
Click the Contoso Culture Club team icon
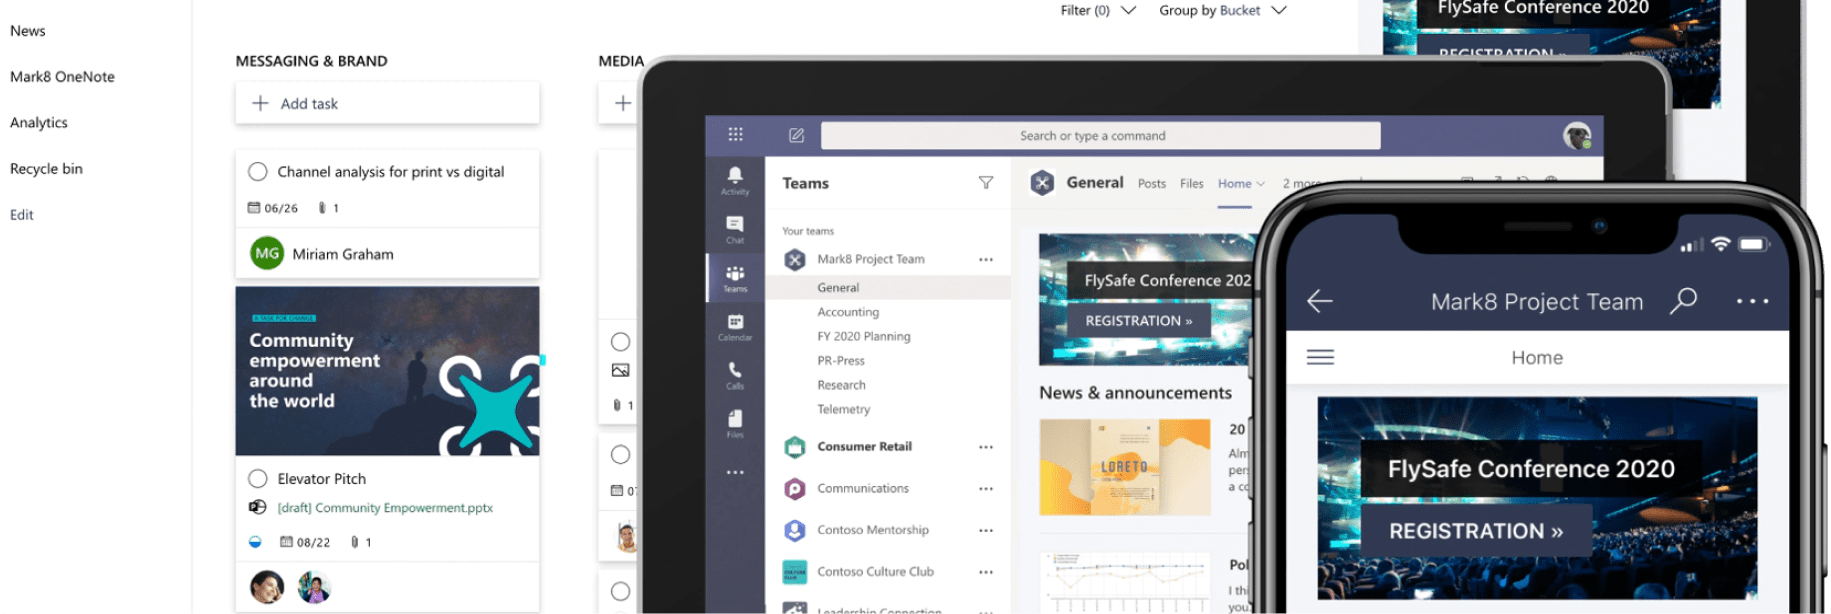click(795, 572)
